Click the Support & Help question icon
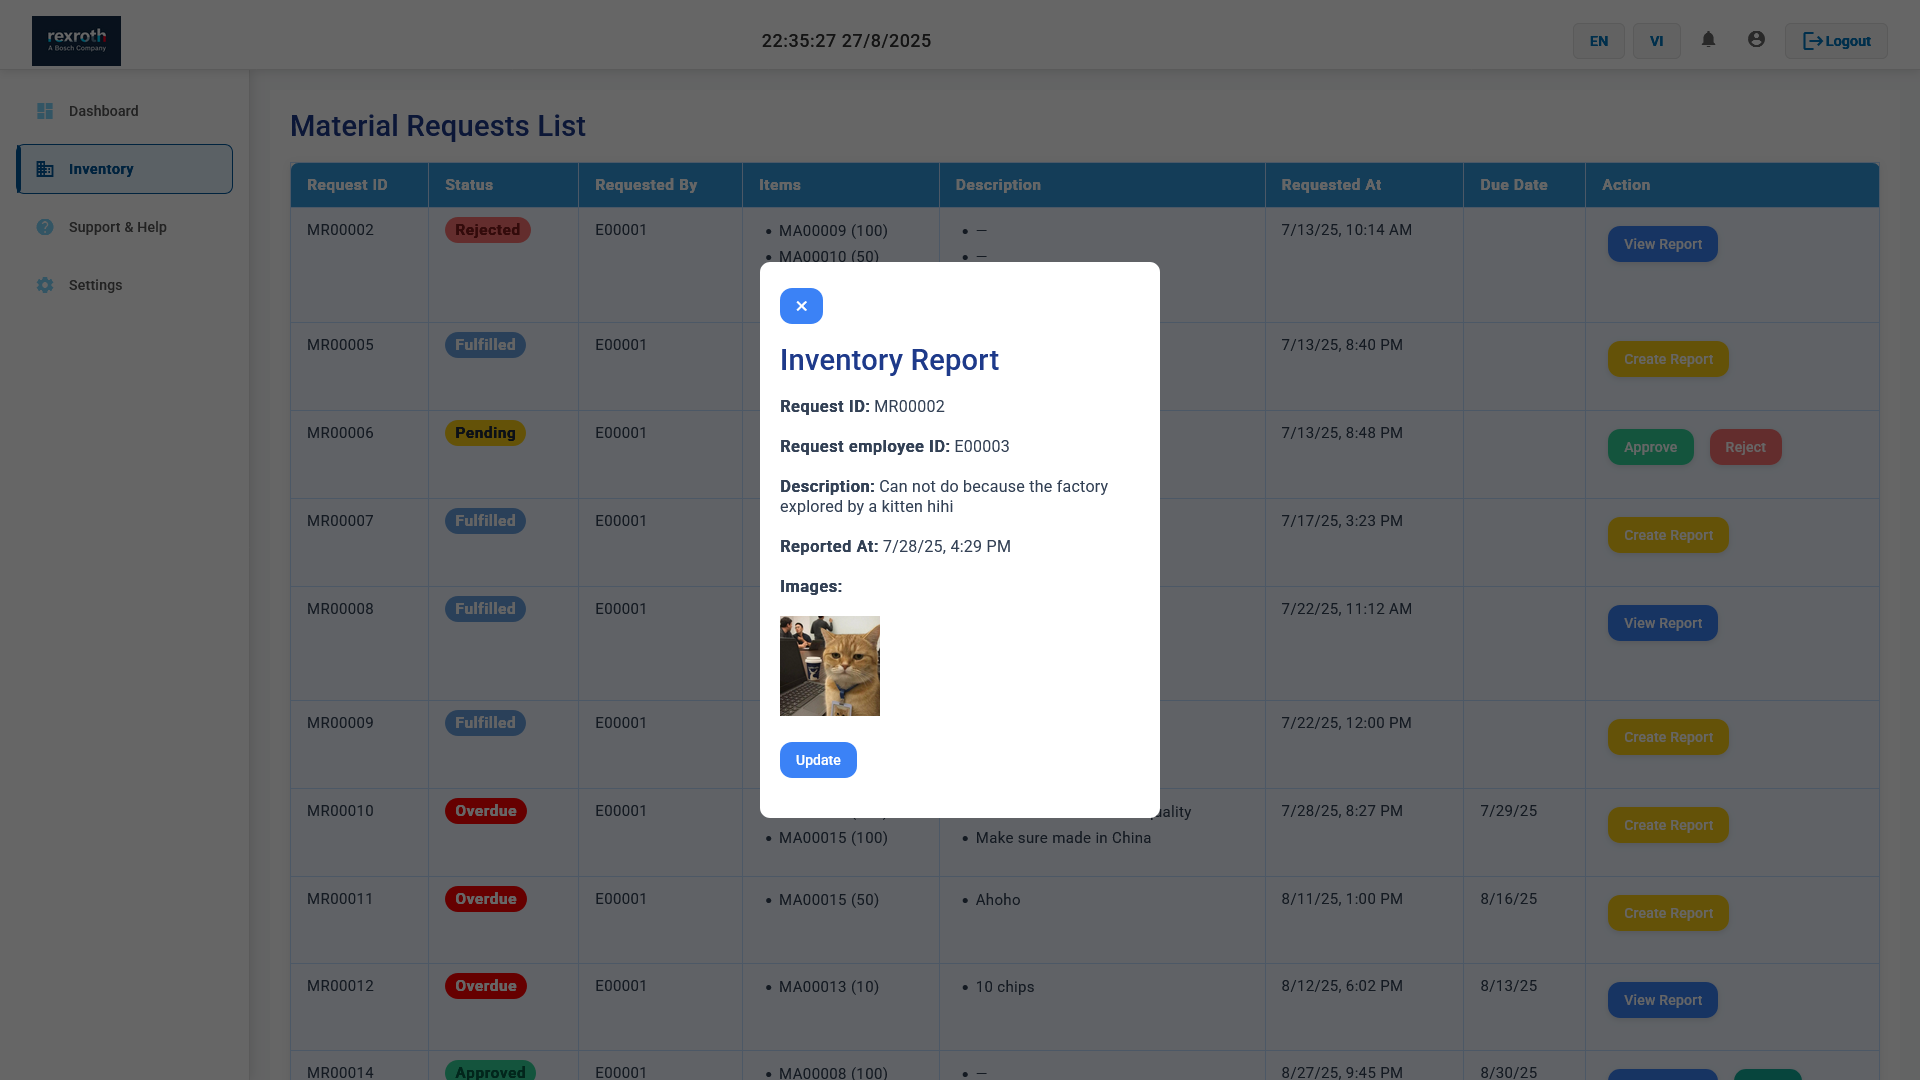This screenshot has width=1920, height=1080. point(45,227)
